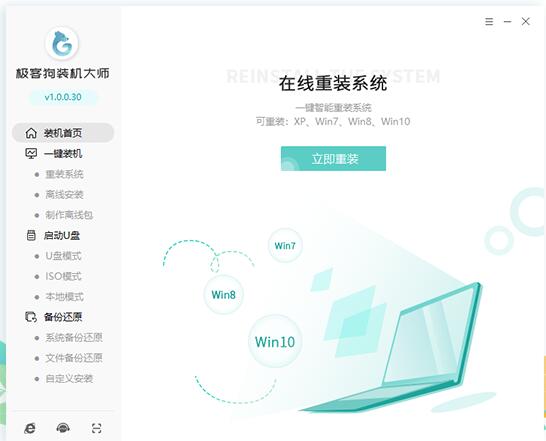Click the monitor icon beside 一键装机
Viewport: 546px width, 441px height.
[31, 153]
